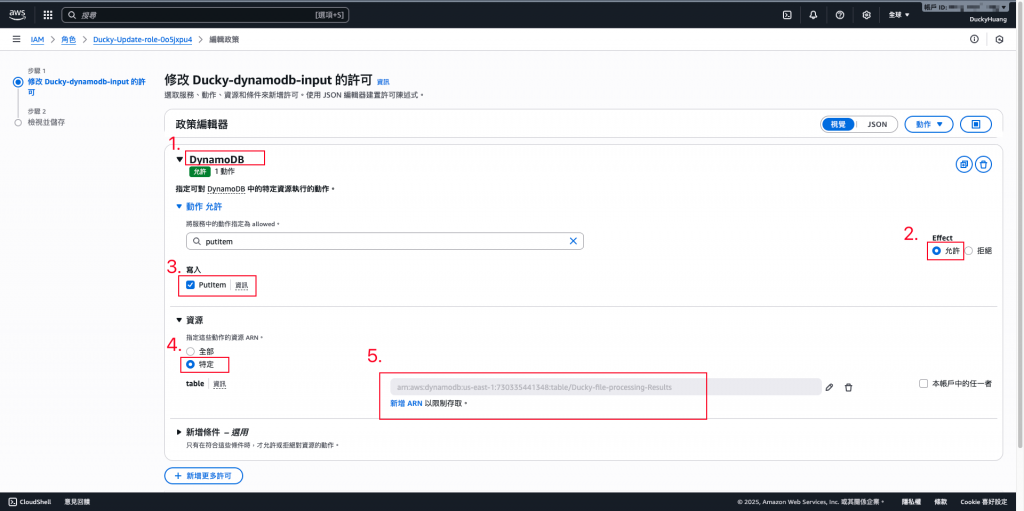This screenshot has width=1024, height=511.
Task: Click the hexagon icon at top right
Action: pos(999,39)
